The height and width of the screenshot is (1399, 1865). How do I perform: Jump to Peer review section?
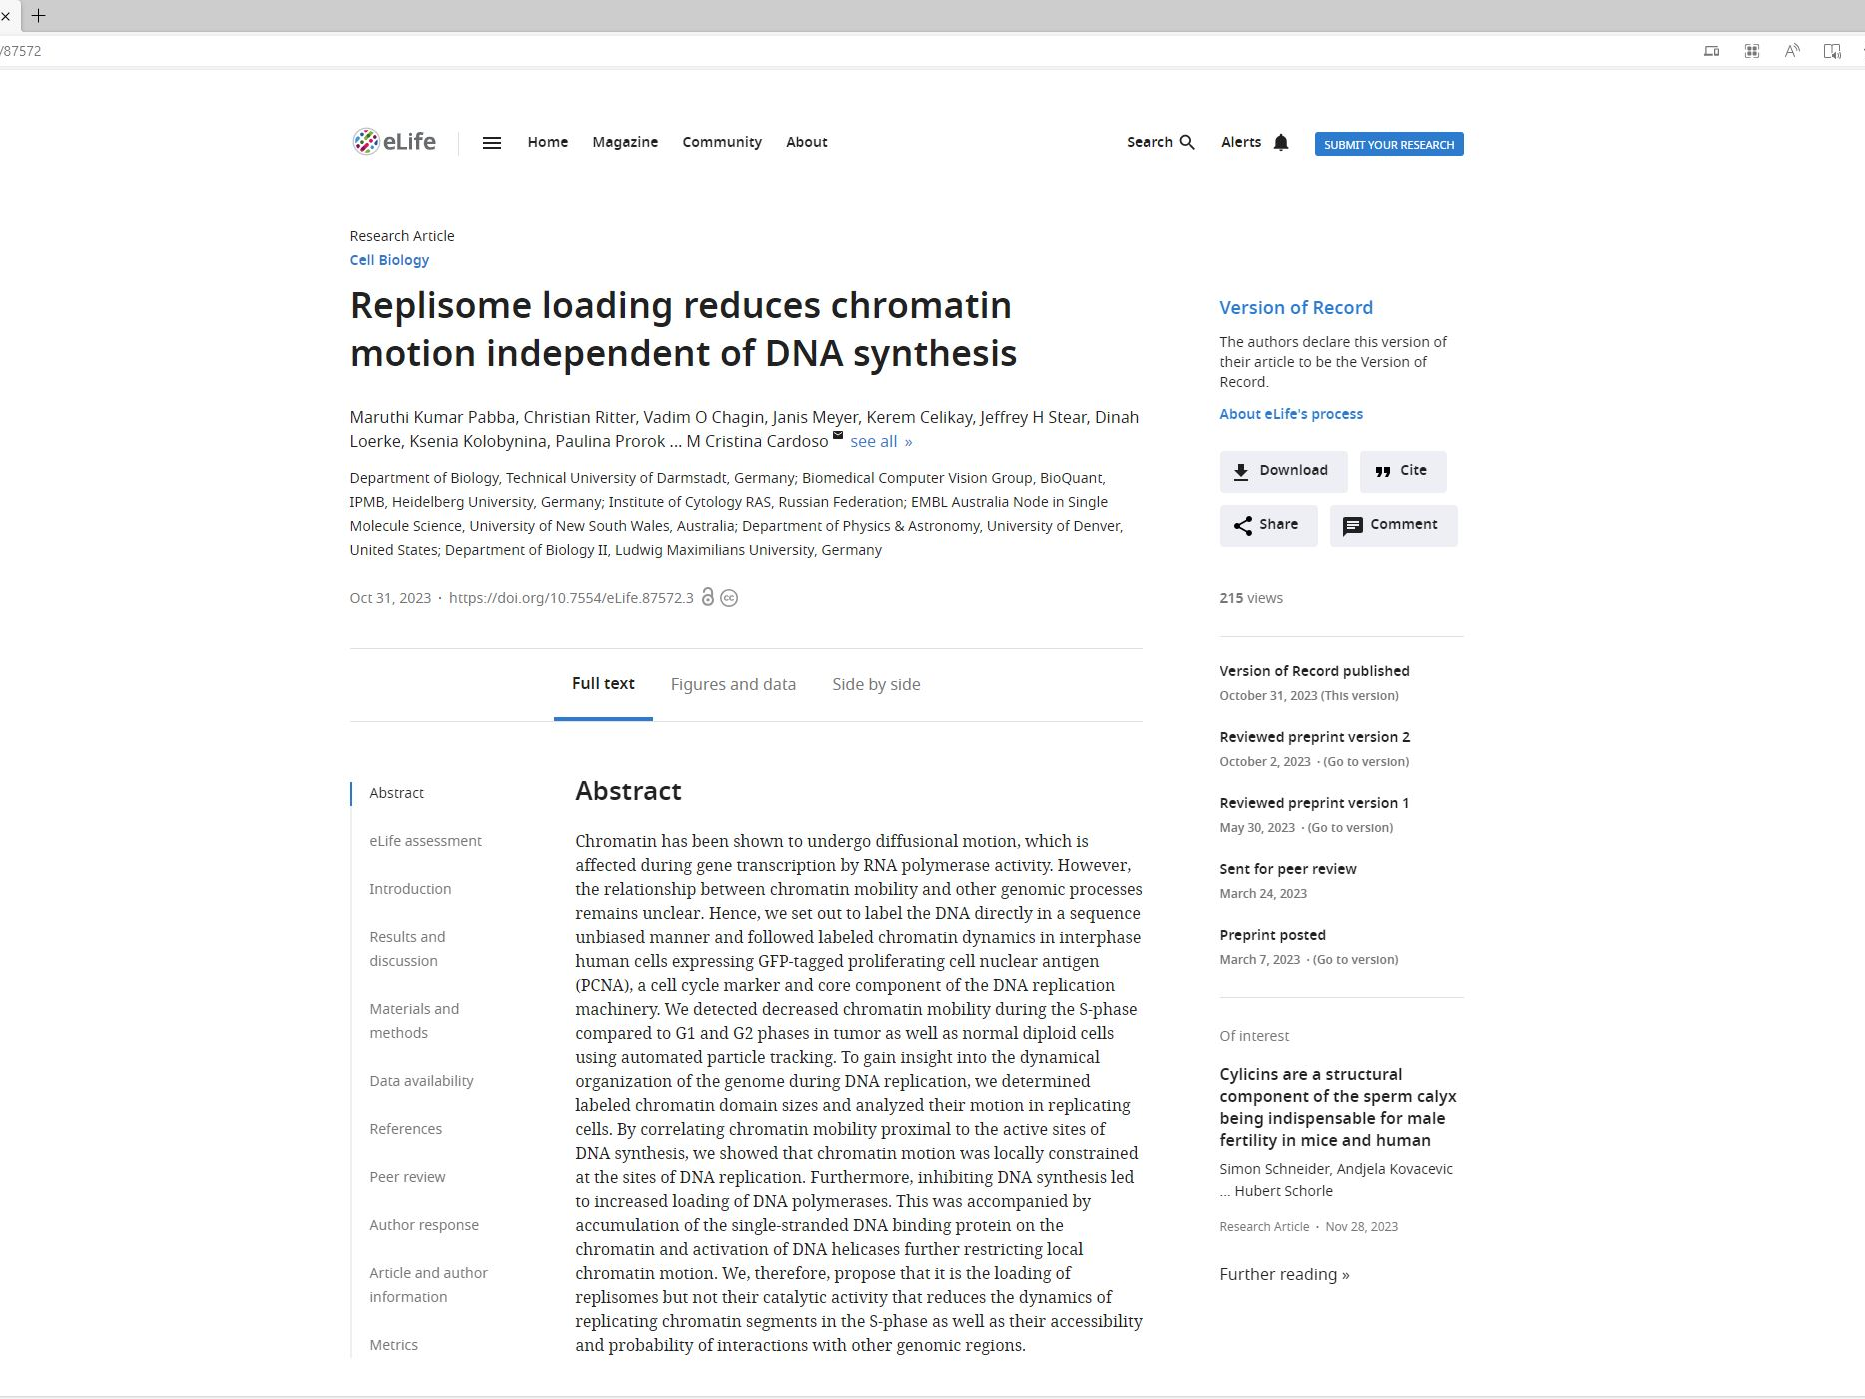(407, 1177)
